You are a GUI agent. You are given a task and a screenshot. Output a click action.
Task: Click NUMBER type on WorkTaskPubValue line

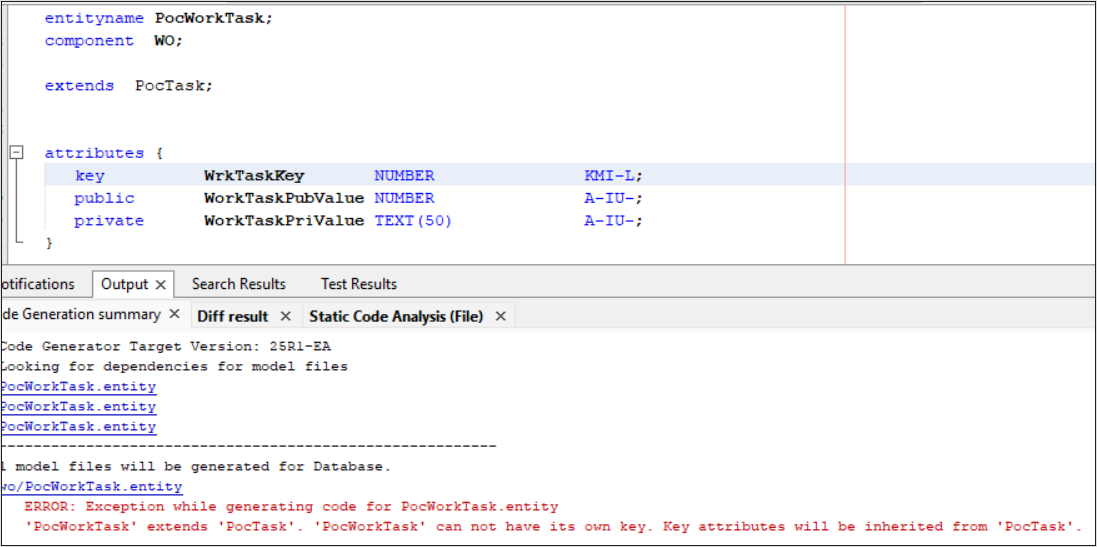[x=404, y=198]
